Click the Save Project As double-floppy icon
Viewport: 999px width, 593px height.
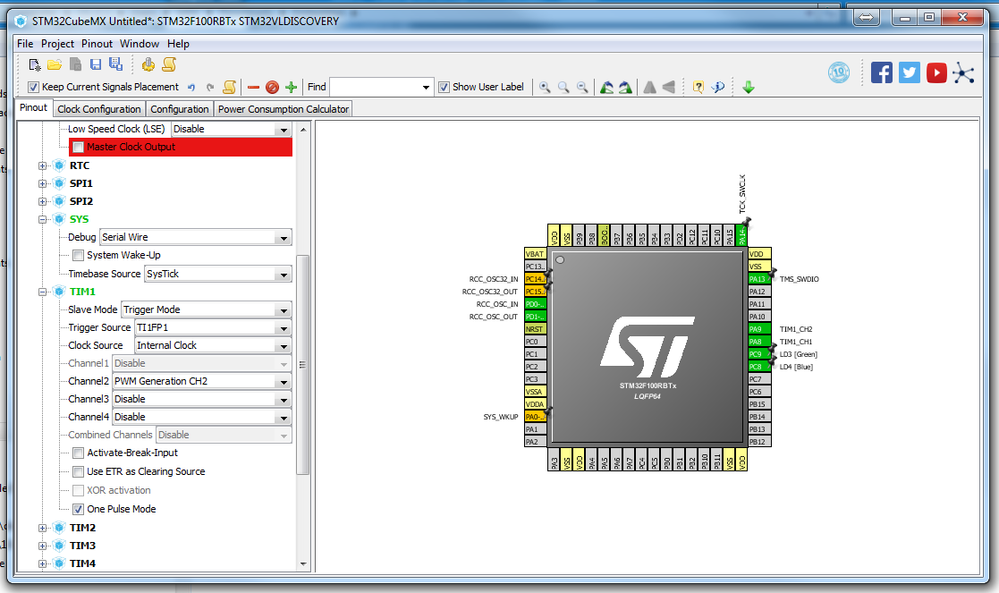click(x=115, y=64)
